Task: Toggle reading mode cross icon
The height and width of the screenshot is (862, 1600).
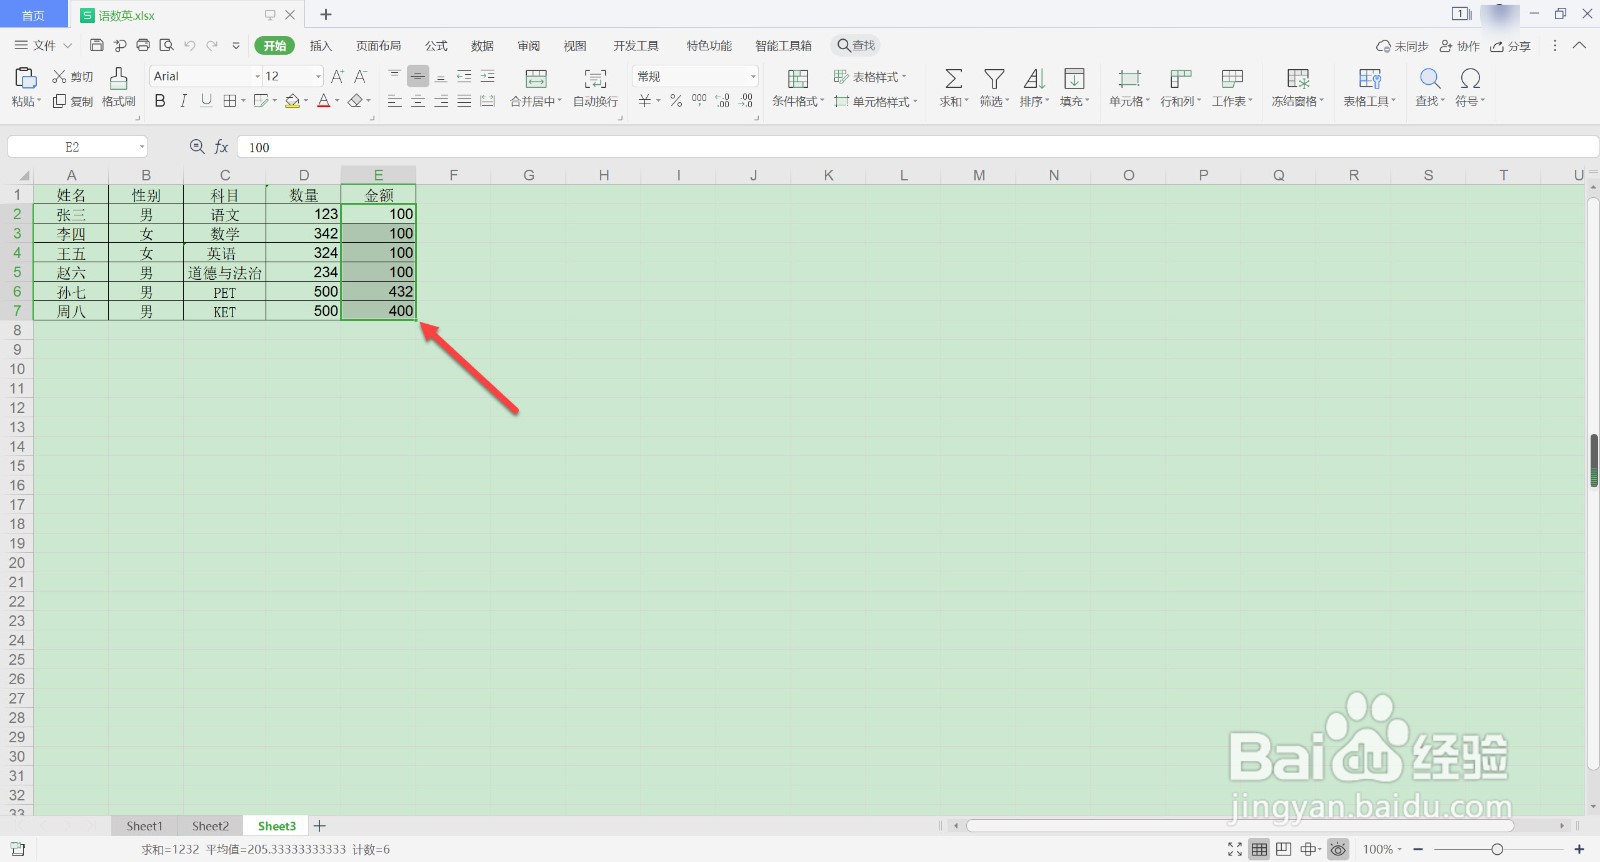Action: (x=1309, y=849)
